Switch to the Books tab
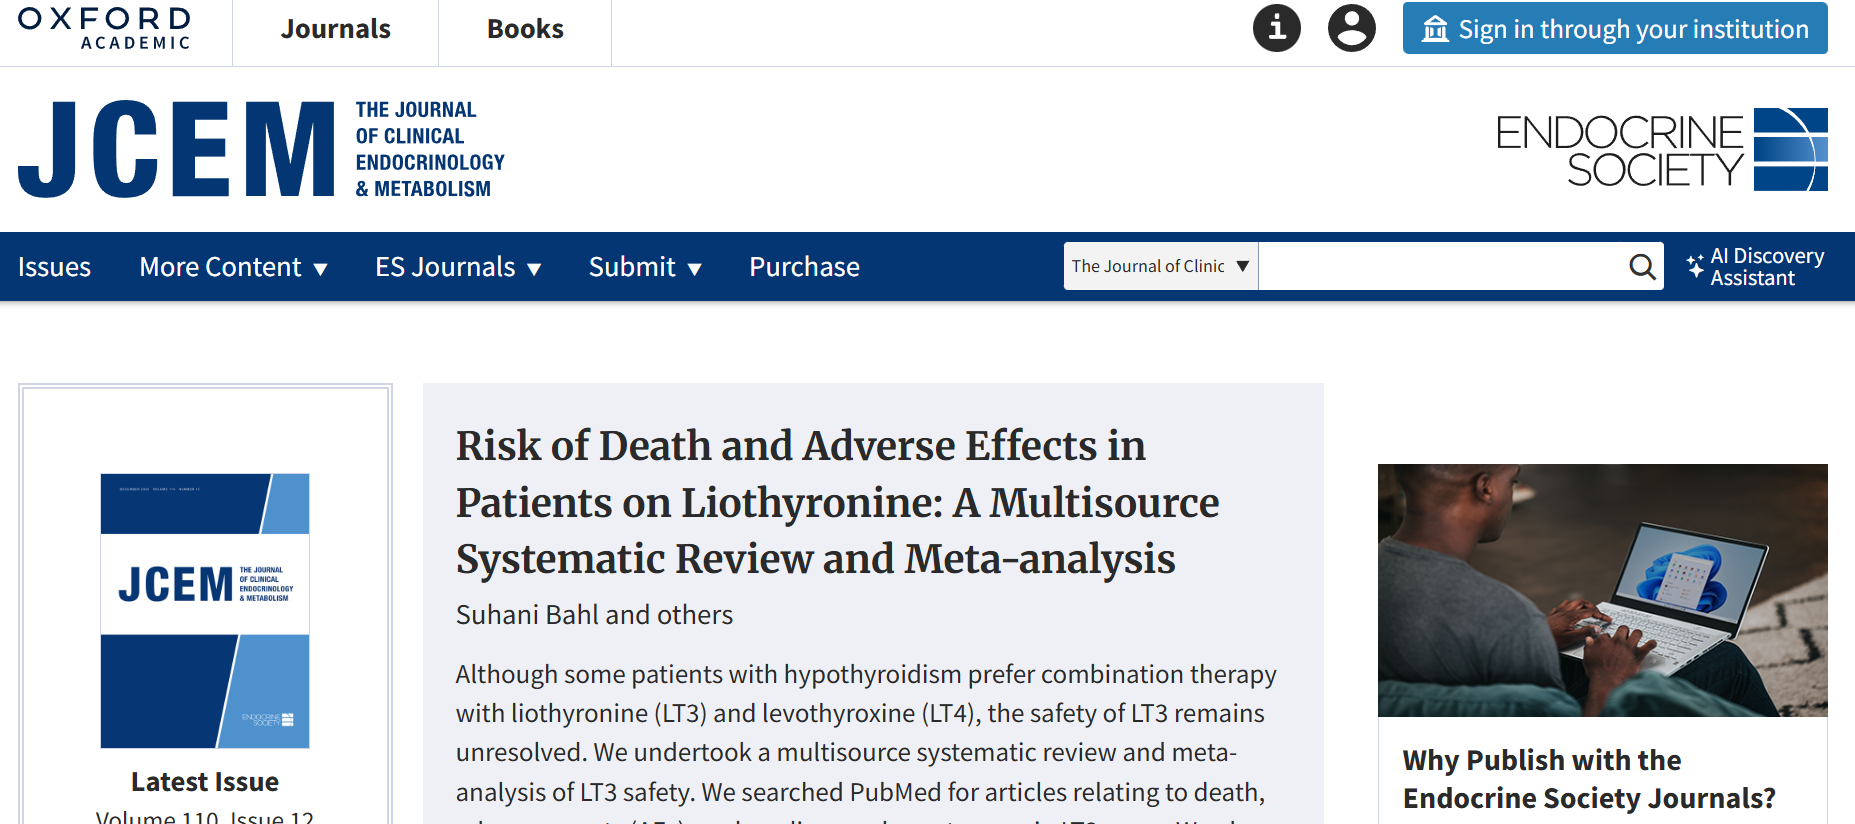This screenshot has height=824, width=1855. coord(525,29)
